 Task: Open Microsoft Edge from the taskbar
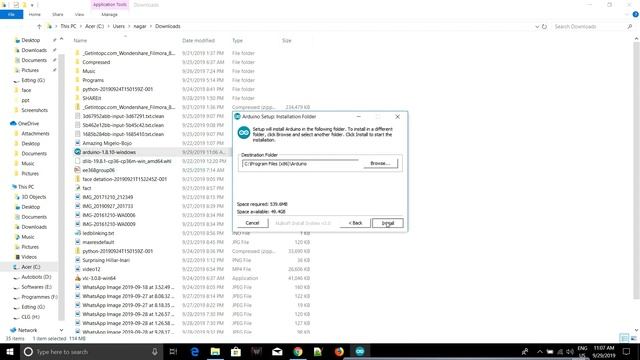pyautogui.click(x=195, y=351)
